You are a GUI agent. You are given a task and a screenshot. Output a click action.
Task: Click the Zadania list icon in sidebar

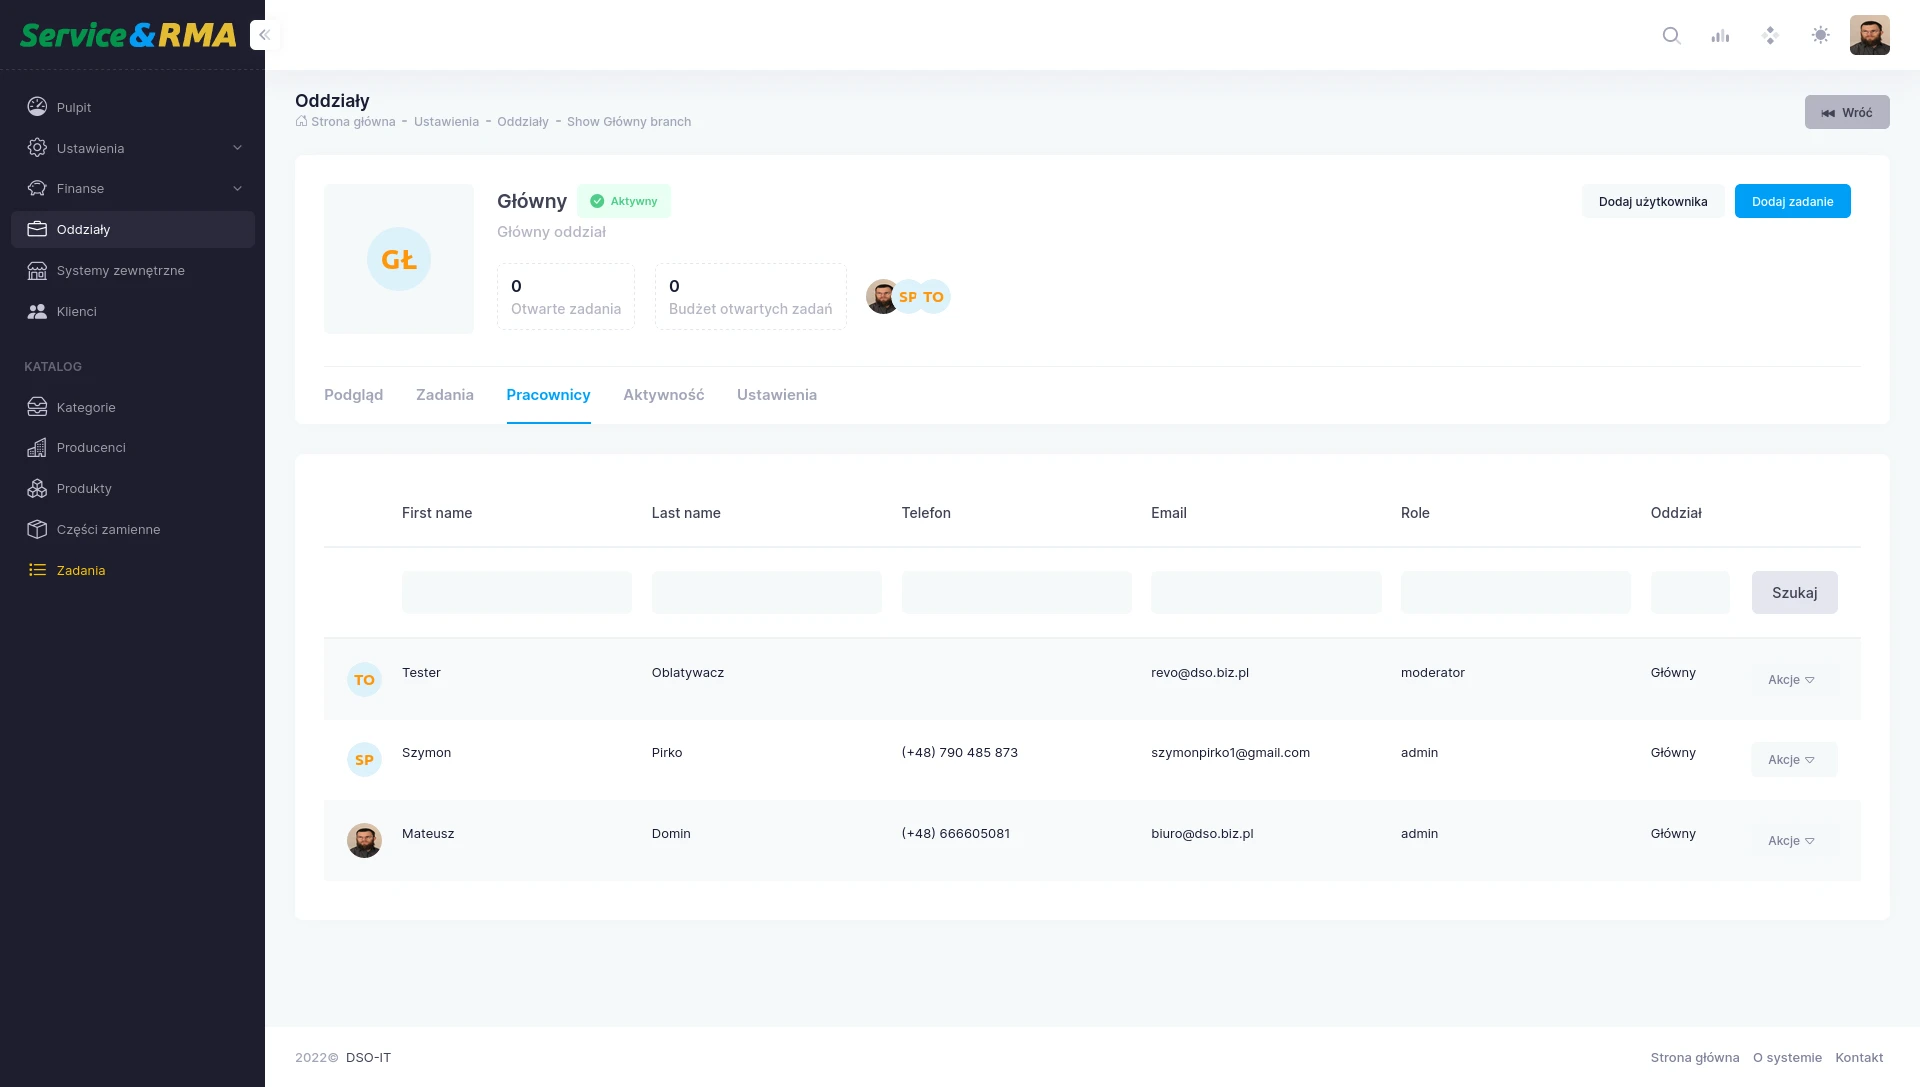(x=37, y=571)
